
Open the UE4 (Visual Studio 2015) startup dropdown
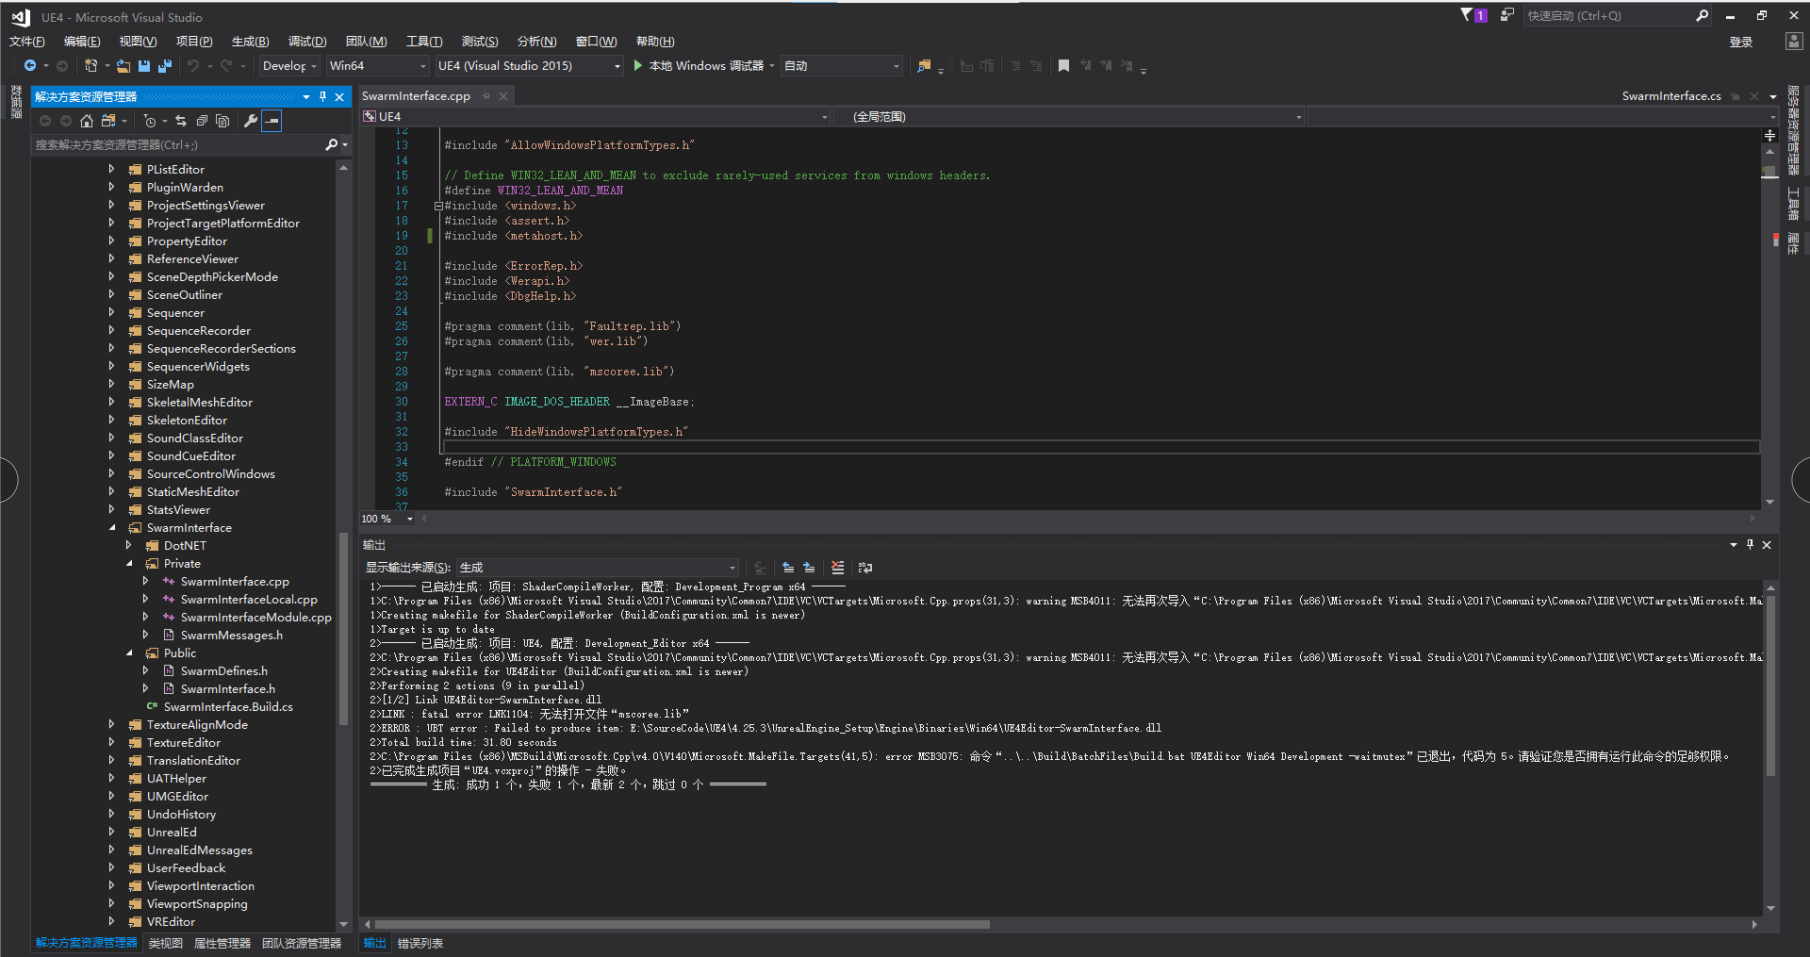point(529,66)
